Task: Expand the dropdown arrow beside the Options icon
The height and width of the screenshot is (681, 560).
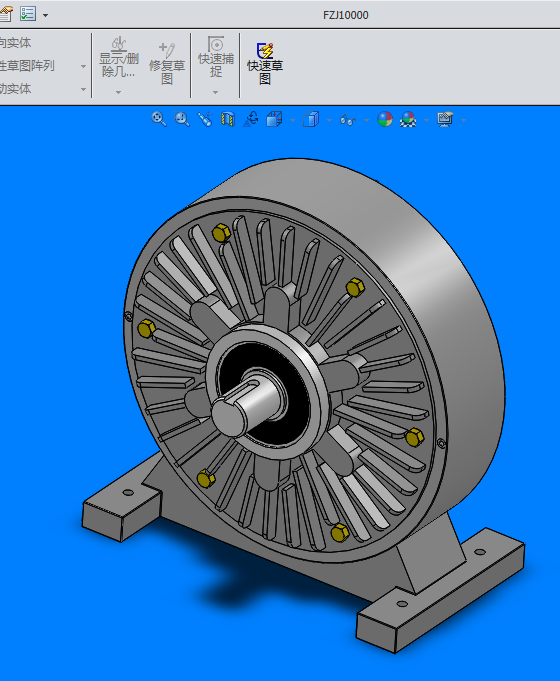Action: (45, 15)
